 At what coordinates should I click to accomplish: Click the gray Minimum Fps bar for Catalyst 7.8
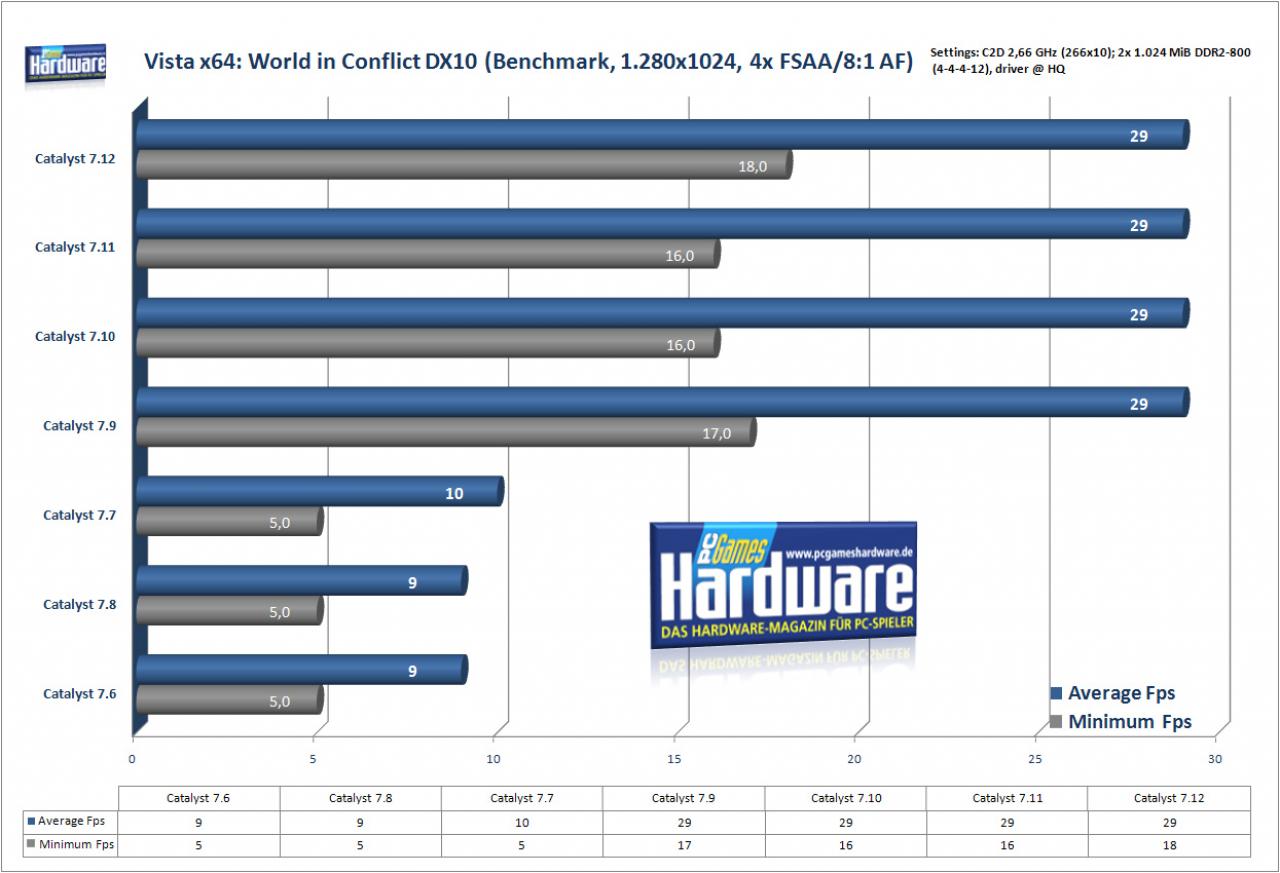[x=229, y=611]
